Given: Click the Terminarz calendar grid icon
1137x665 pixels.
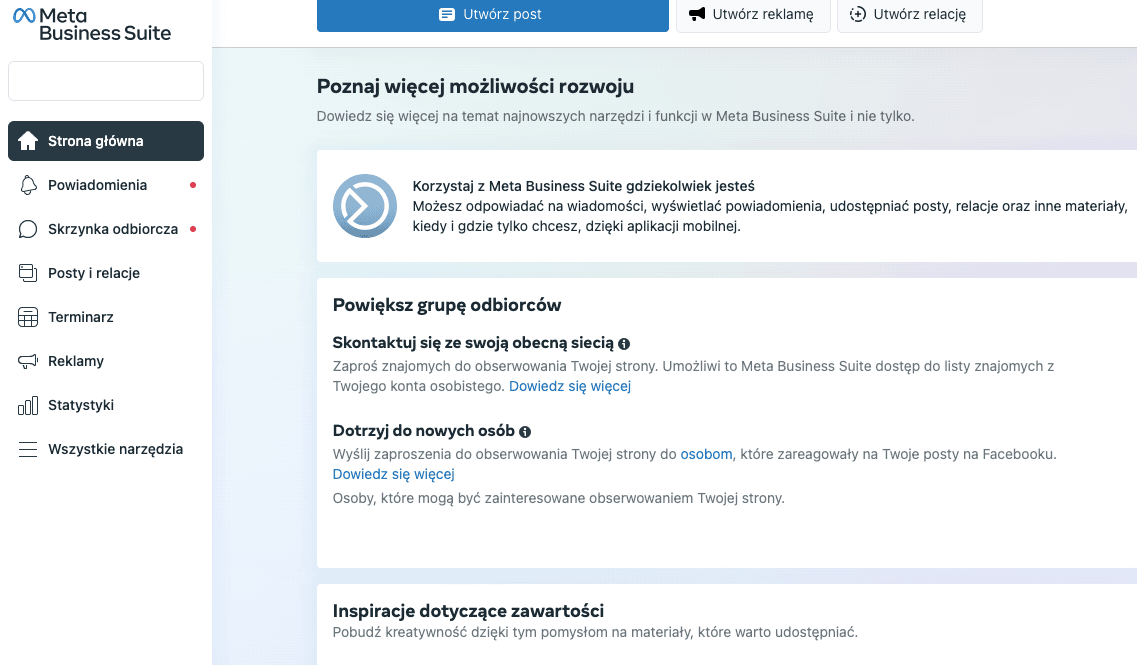Looking at the screenshot, I should [x=28, y=317].
